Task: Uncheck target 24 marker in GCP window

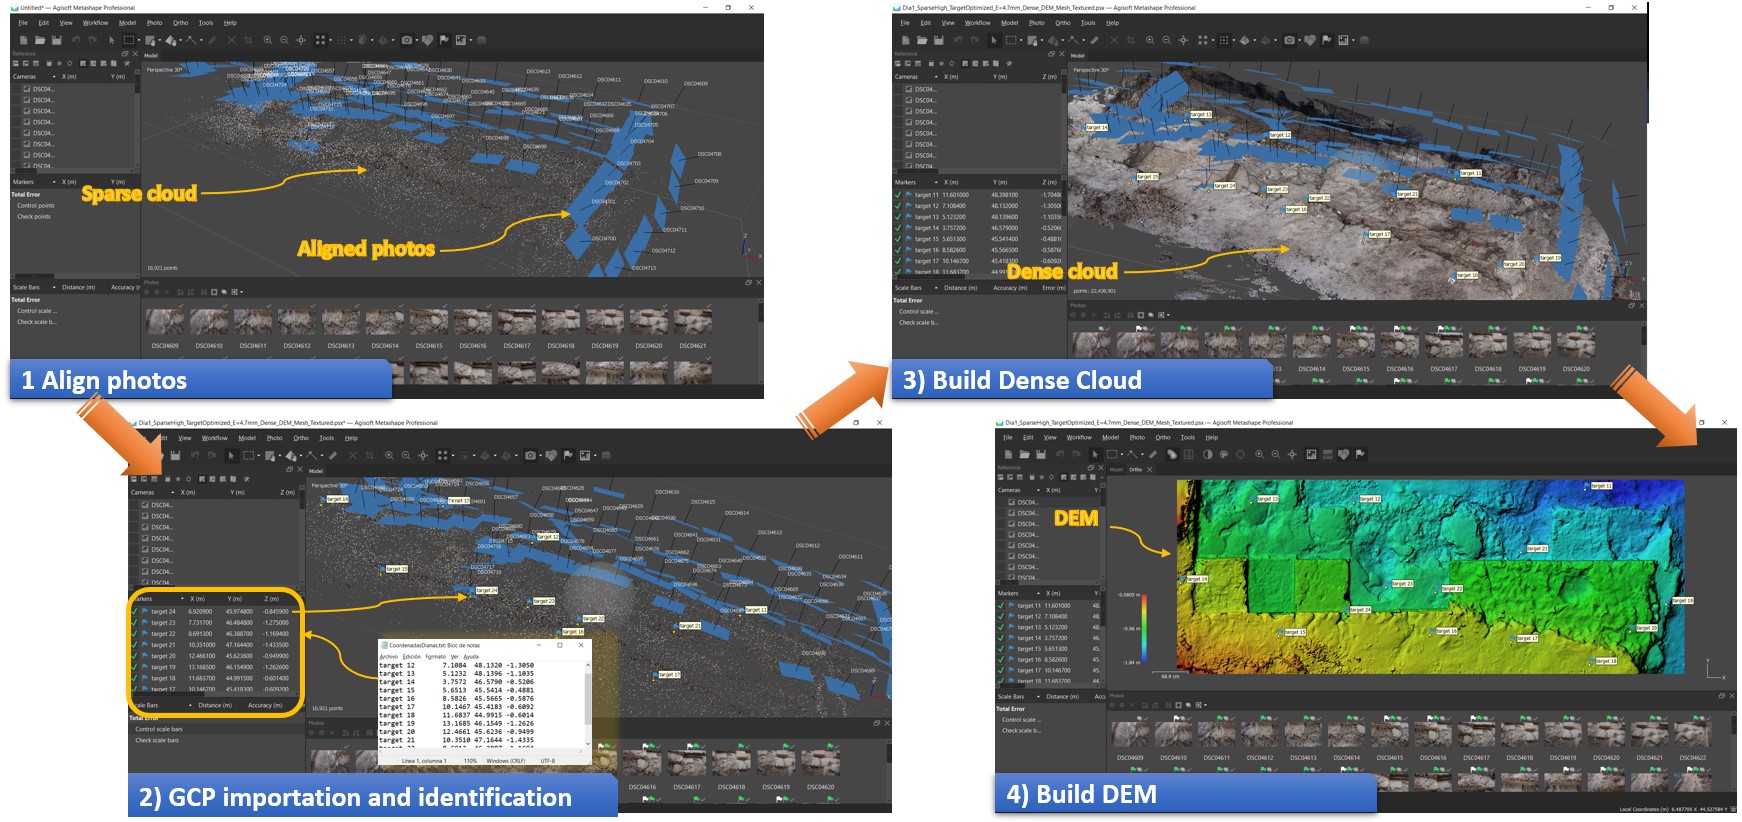Action: pos(135,611)
